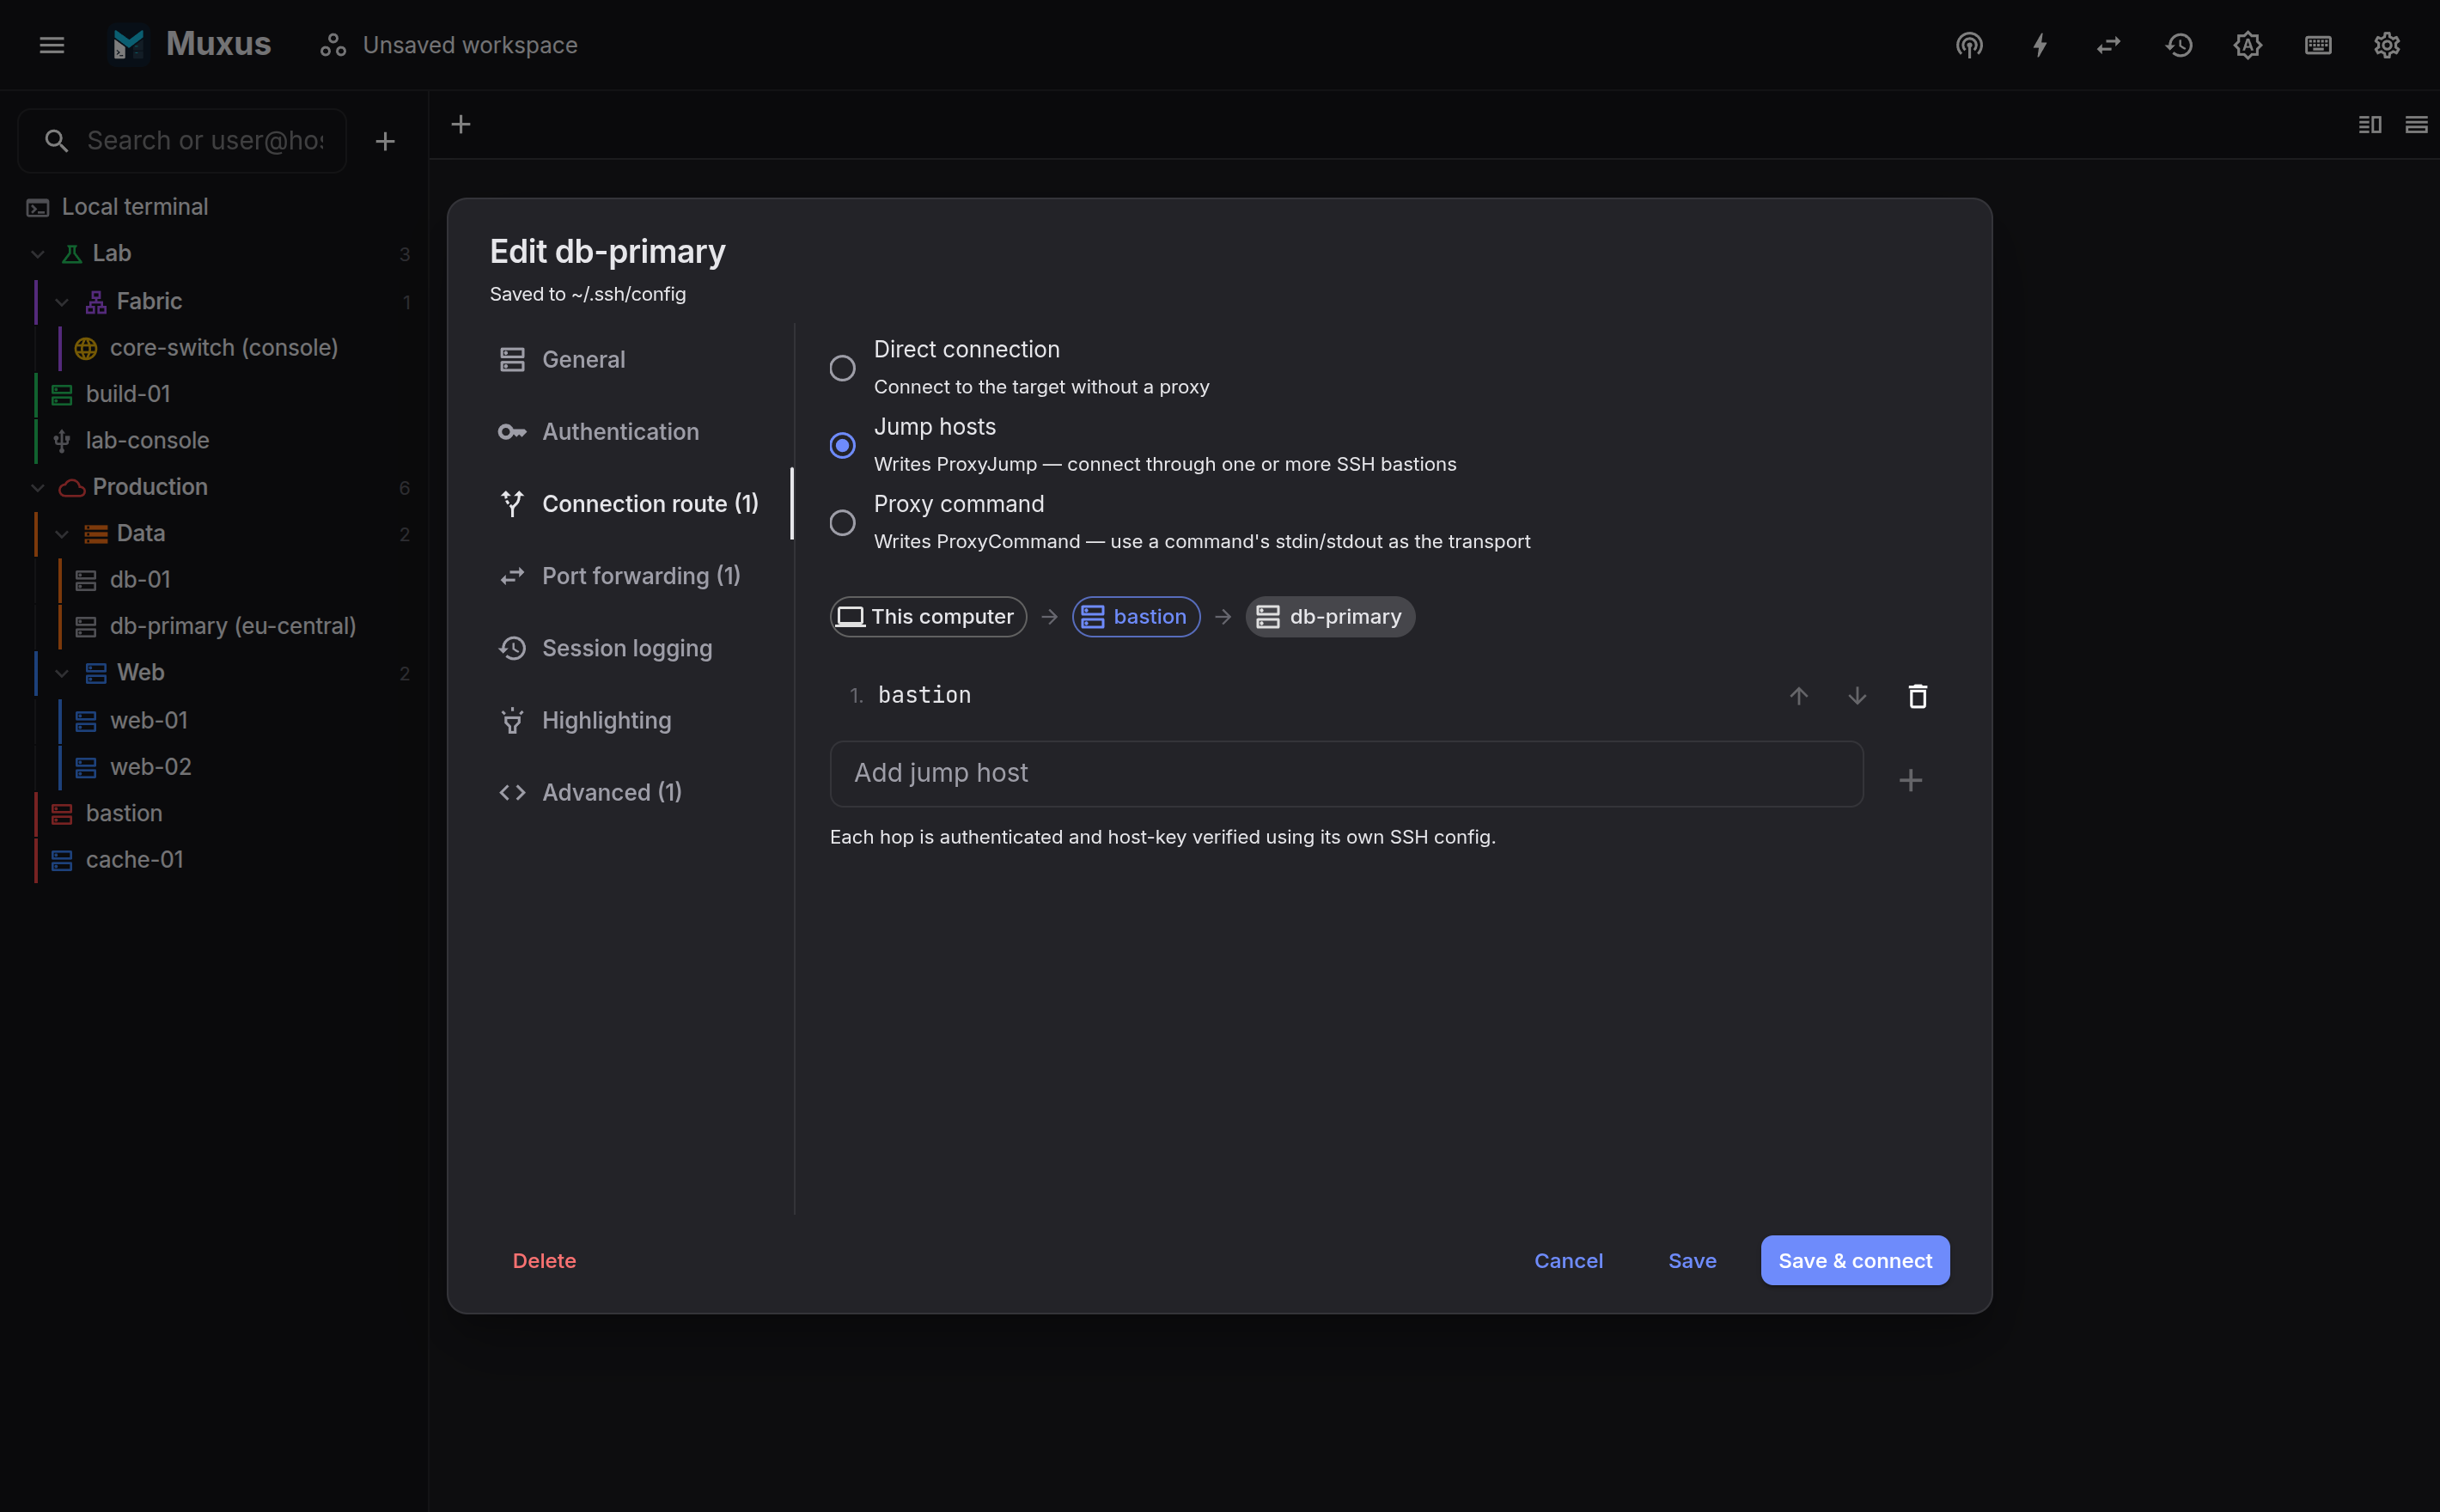
Task: Open Local terminal in sidebar
Action: 214,207
